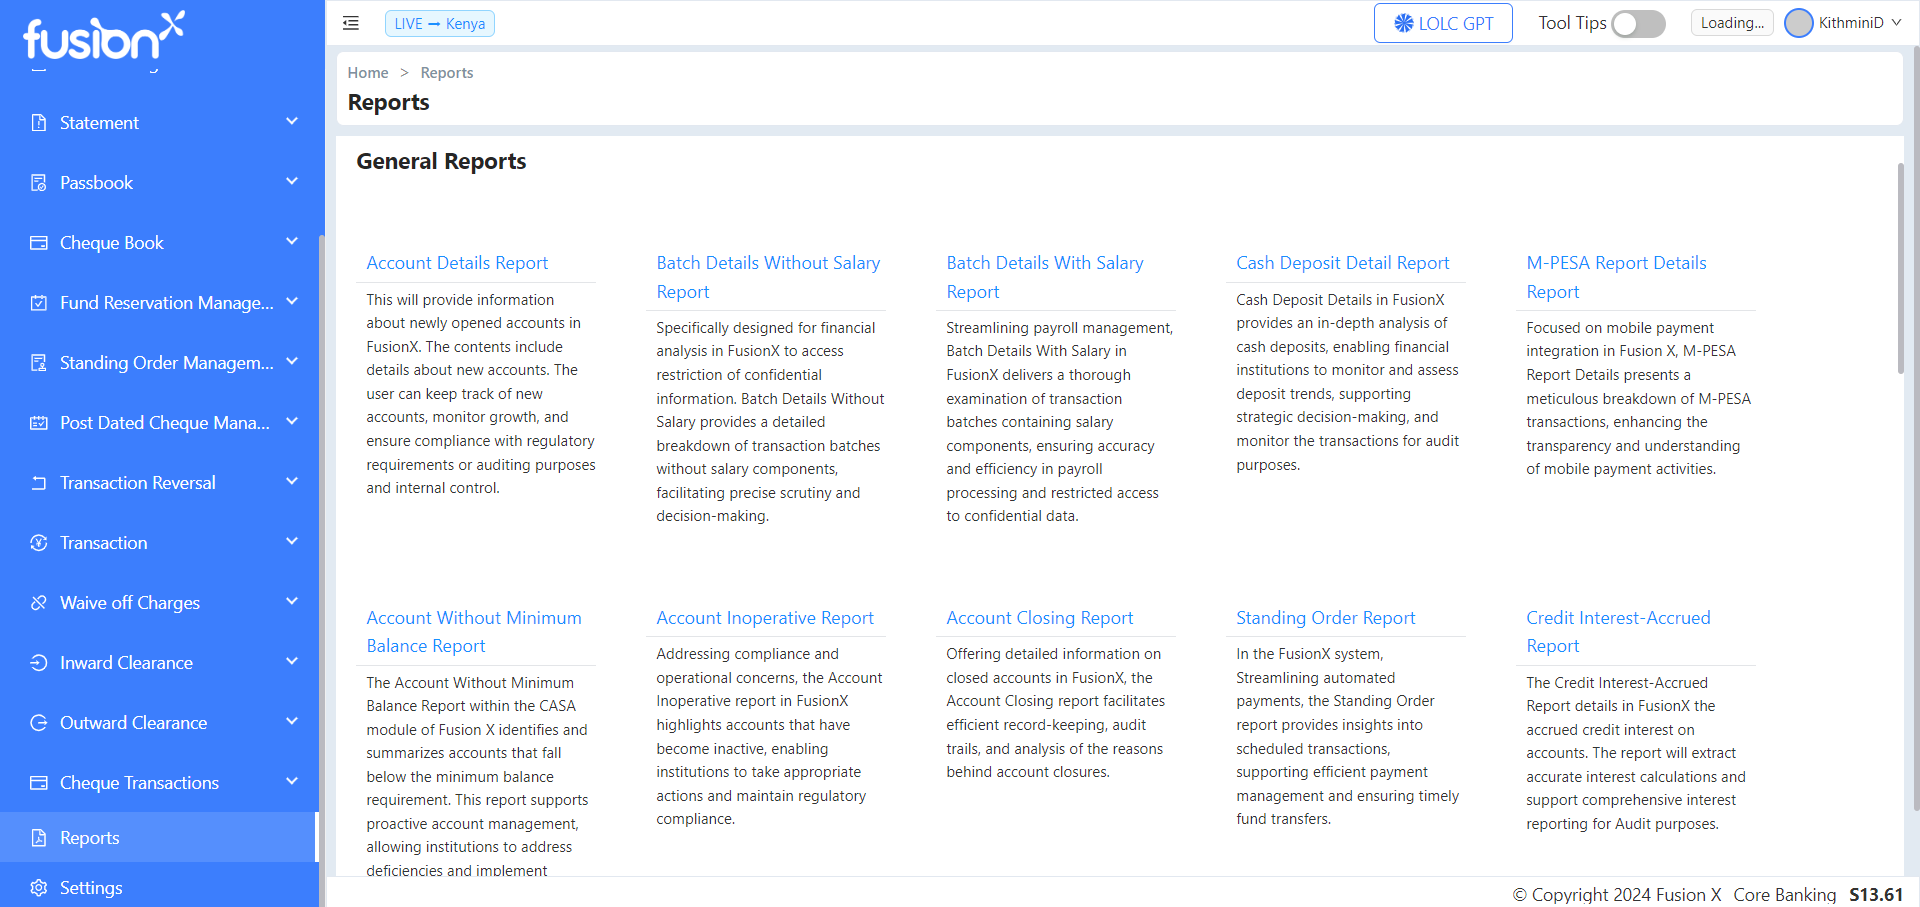Viewport: 1920px width, 907px height.
Task: Select the Inward Clearance icon
Action: (38, 662)
